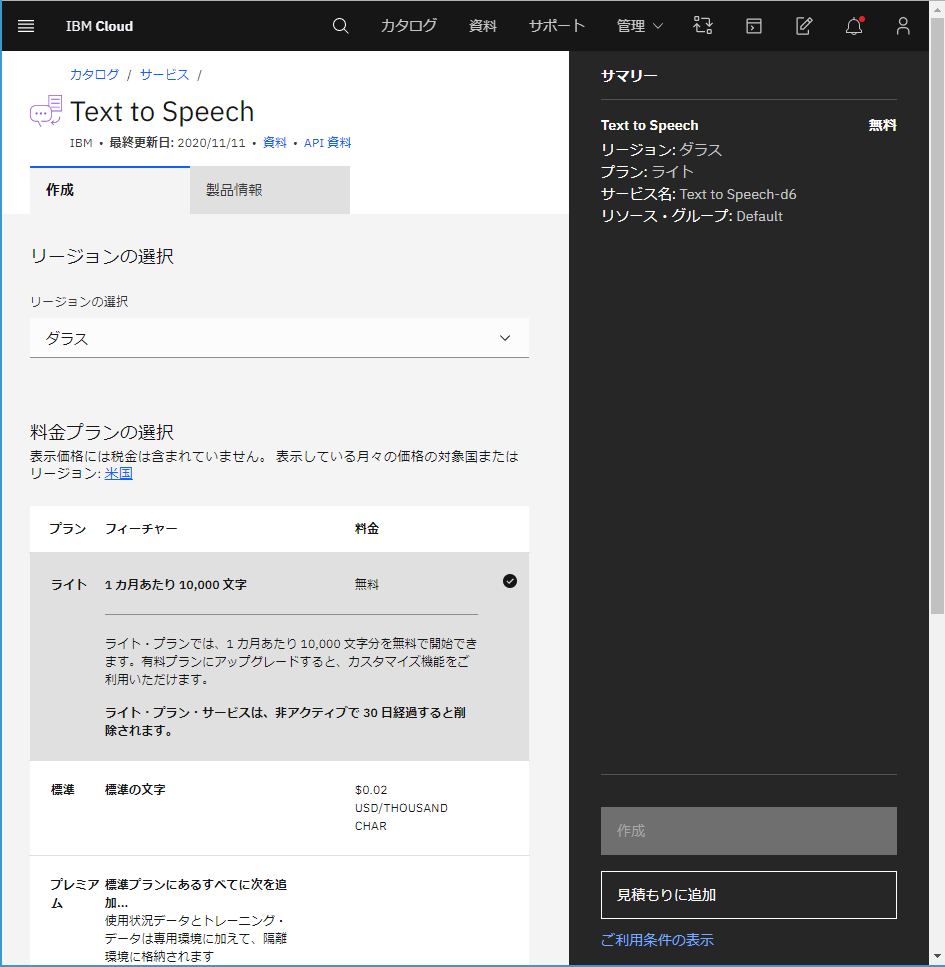Screen dimensions: 945x967
Task: Click the search magnifier icon
Action: (340, 26)
